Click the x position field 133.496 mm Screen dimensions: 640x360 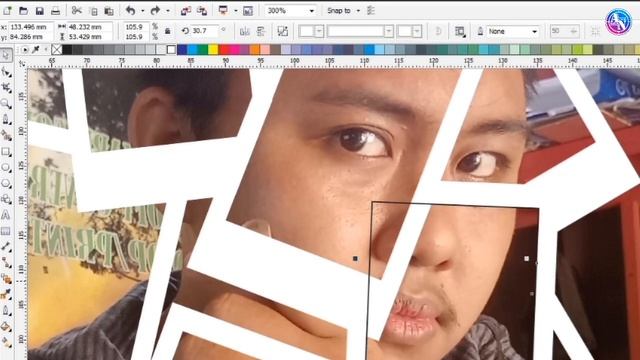point(31,27)
